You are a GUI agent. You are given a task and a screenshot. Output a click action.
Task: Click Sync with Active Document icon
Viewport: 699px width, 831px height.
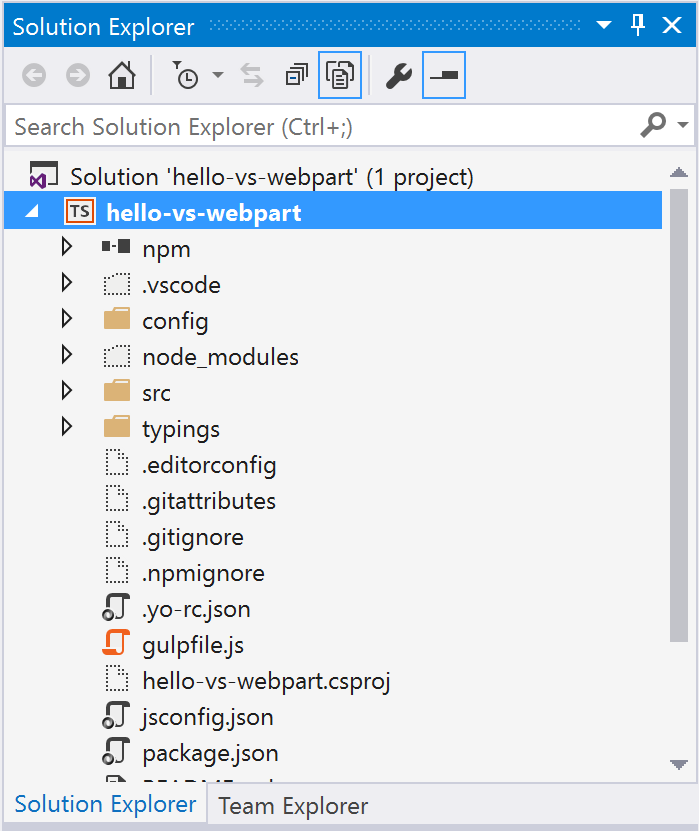[252, 75]
